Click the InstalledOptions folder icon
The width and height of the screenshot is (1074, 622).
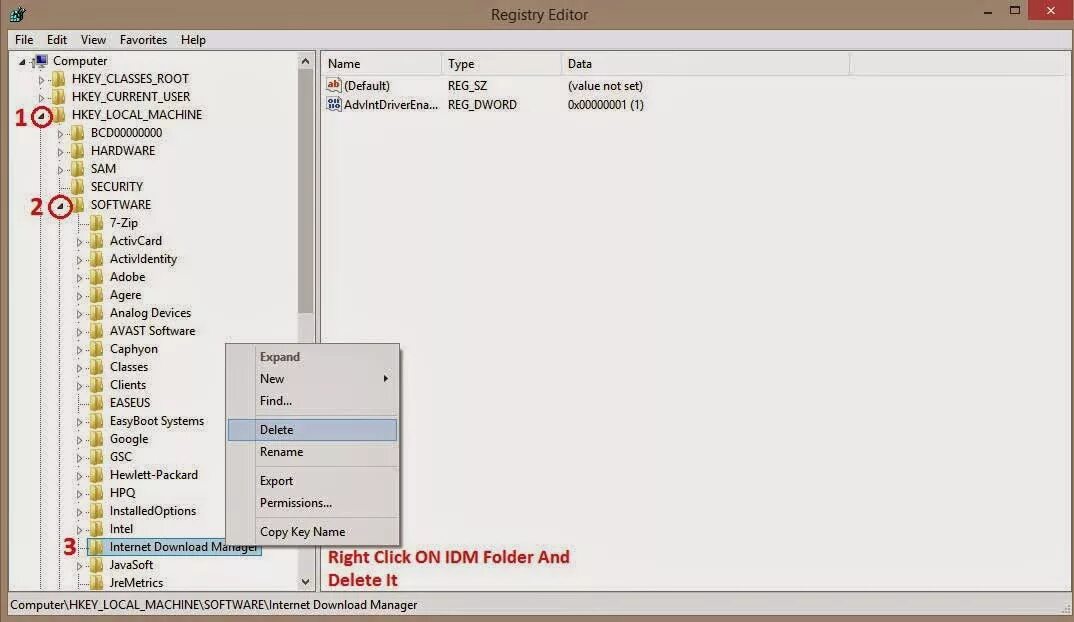point(97,510)
